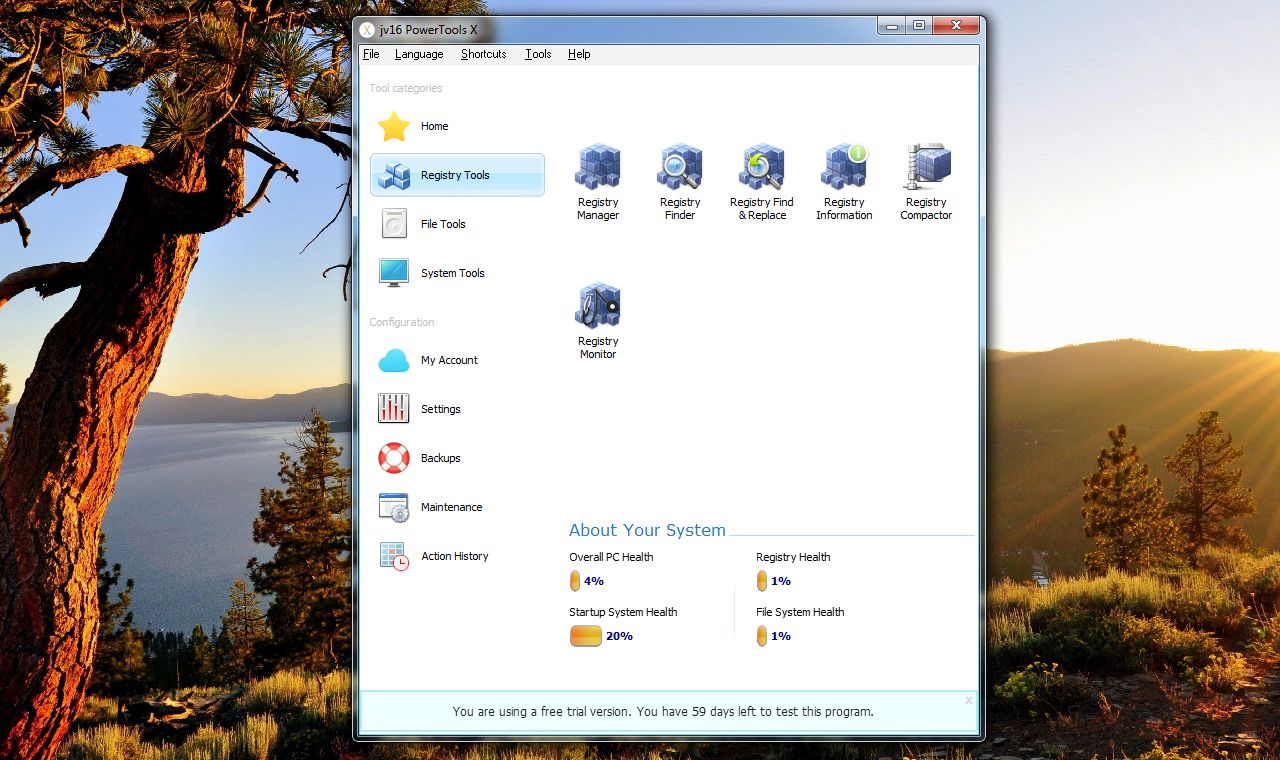Click the Configuration heading
This screenshot has height=760, width=1280.
pyautogui.click(x=402, y=322)
